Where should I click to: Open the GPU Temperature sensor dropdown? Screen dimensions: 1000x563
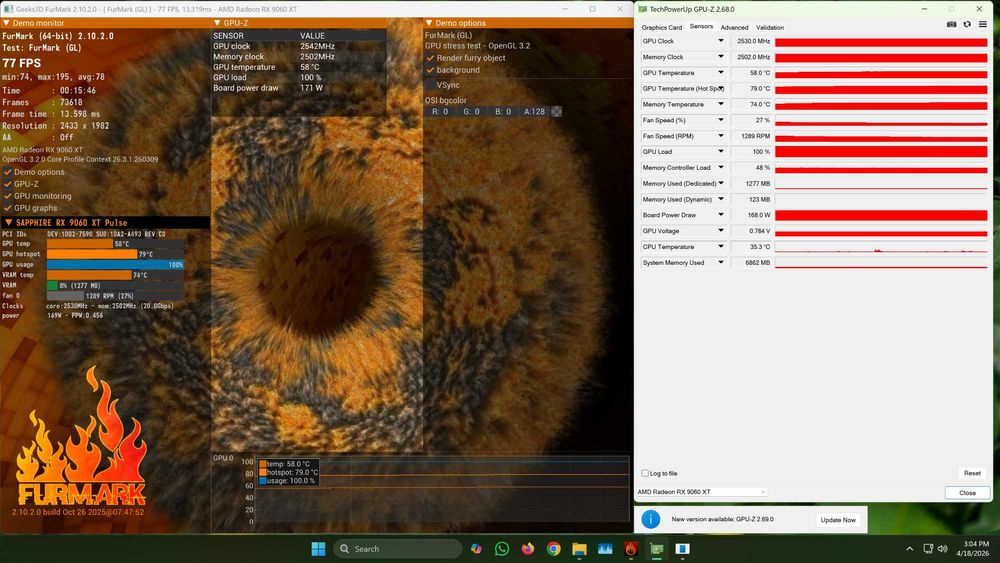coord(721,73)
